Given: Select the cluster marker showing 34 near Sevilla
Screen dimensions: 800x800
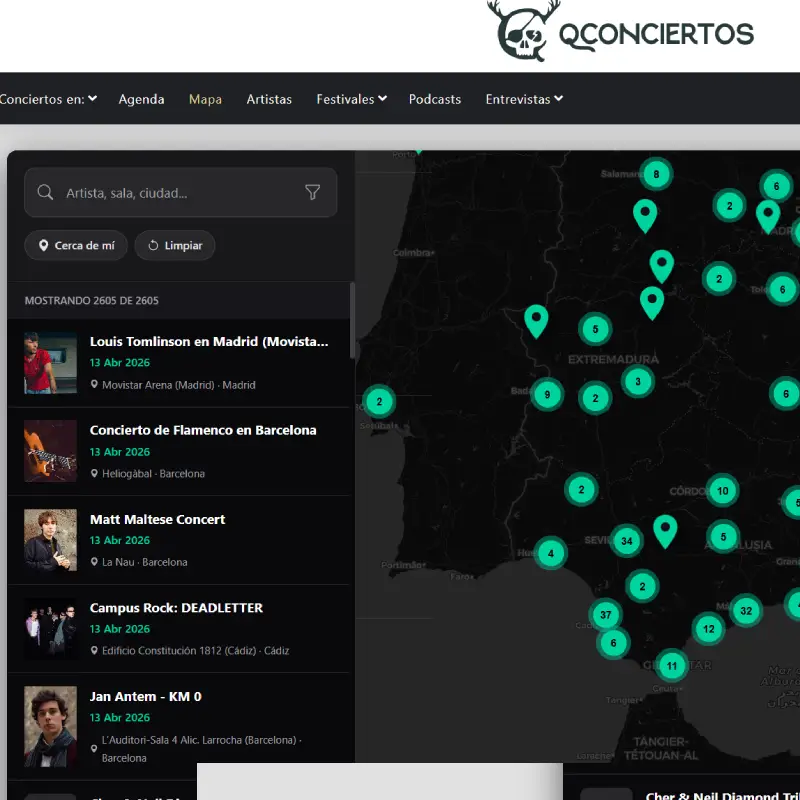Looking at the screenshot, I should pos(627,539).
